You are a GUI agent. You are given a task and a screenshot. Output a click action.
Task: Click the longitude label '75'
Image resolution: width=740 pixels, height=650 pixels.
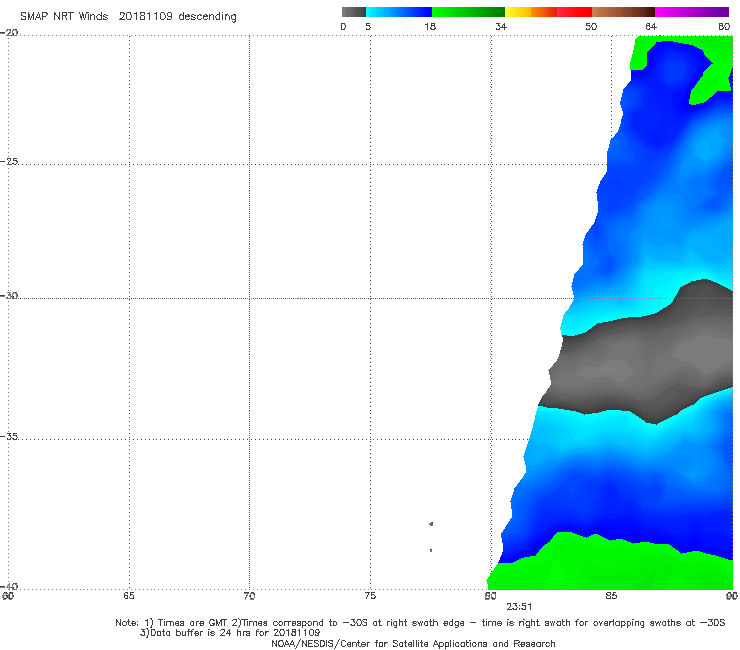click(370, 596)
